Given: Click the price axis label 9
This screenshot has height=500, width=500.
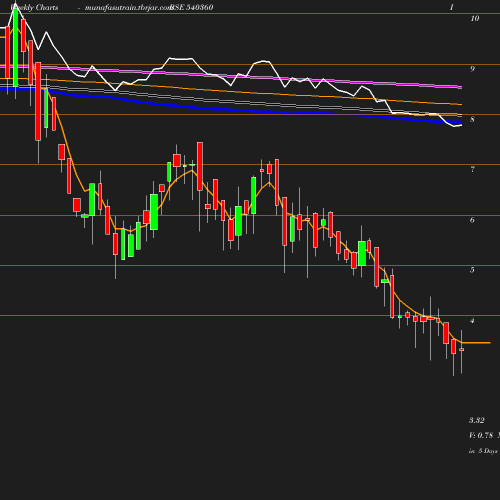Looking at the screenshot, I should point(472,69).
